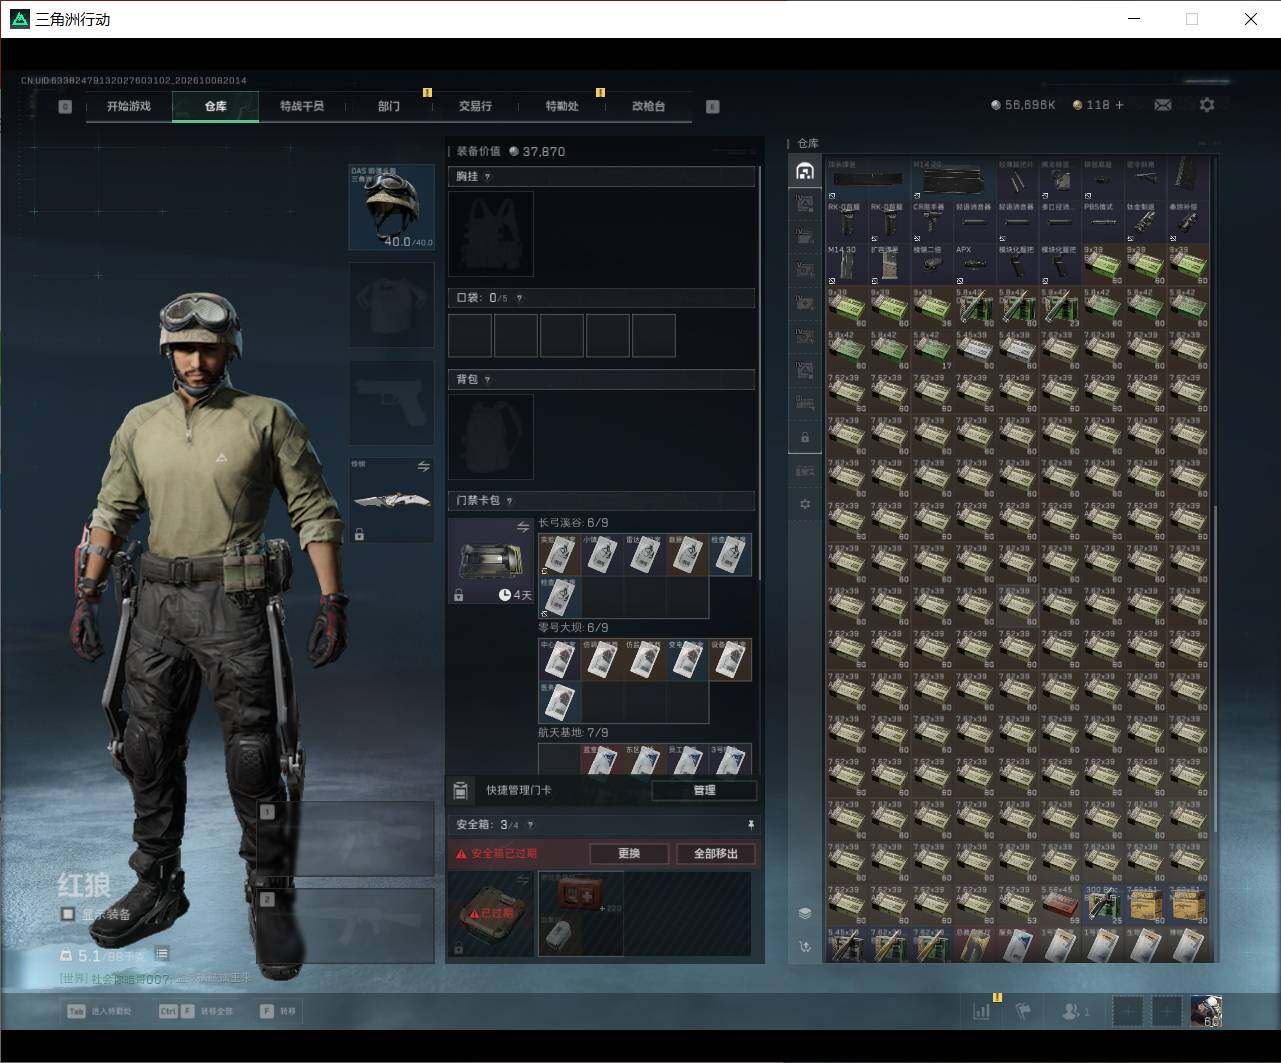Click the expired safe box icon
The height and width of the screenshot is (1063, 1281).
[x=490, y=913]
